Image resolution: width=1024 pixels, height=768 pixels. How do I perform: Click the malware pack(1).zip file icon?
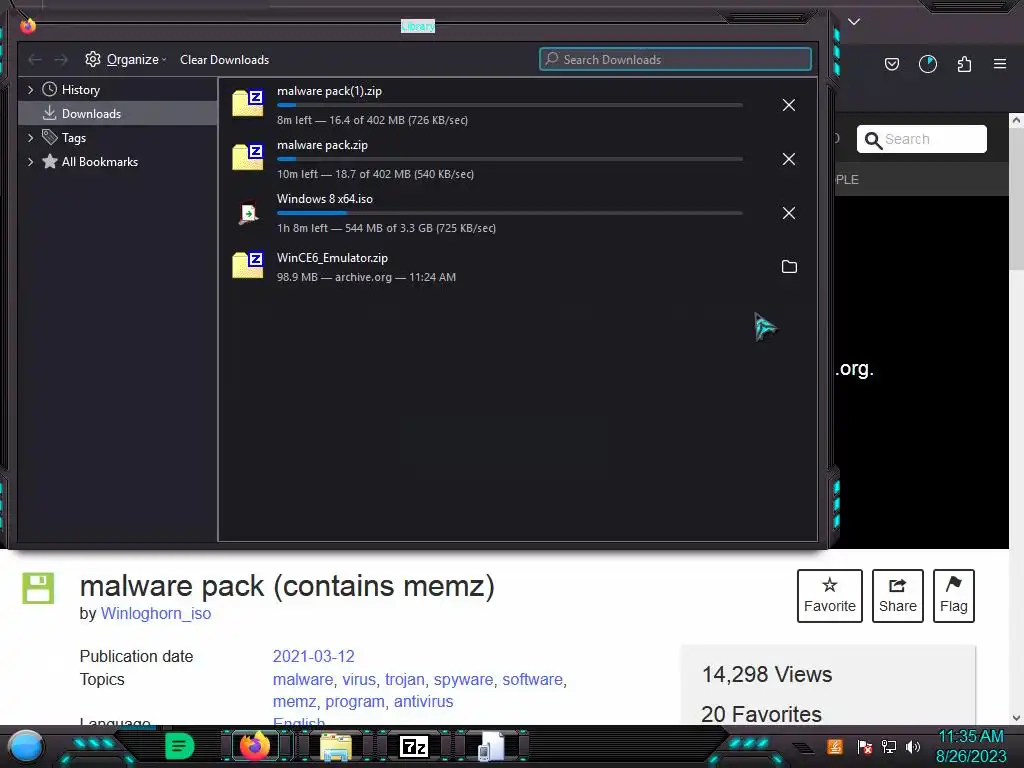[x=248, y=104]
